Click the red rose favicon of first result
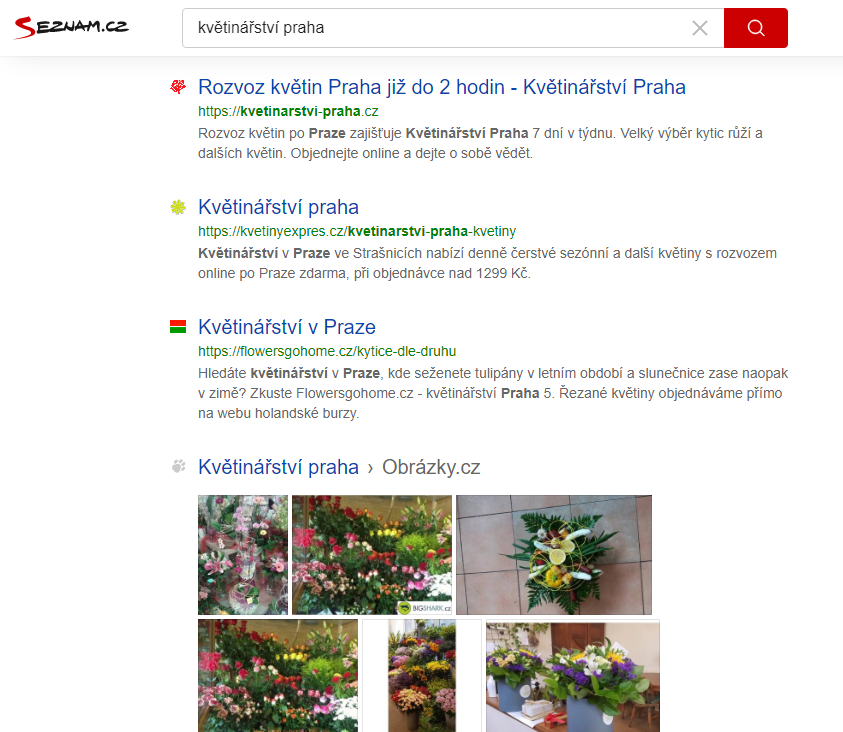 coord(178,87)
